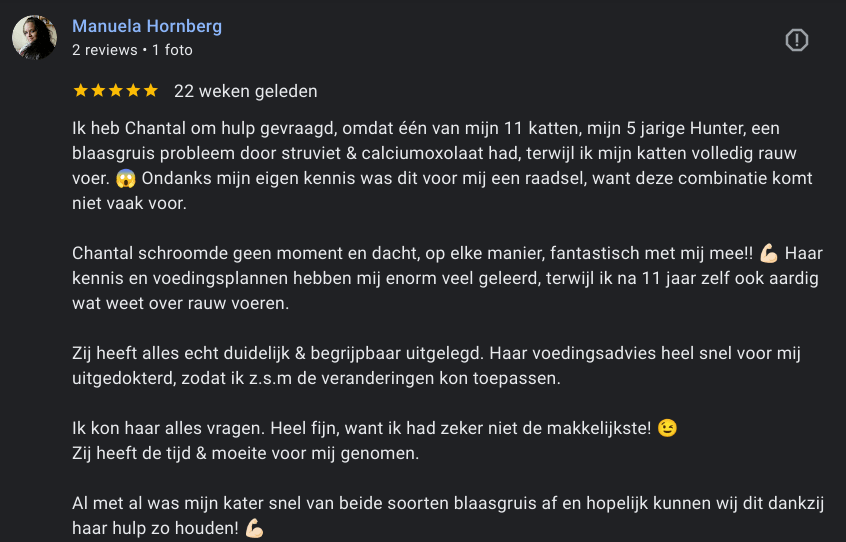Image resolution: width=846 pixels, height=542 pixels.
Task: Click the middle (third) rating star
Action: click(116, 91)
